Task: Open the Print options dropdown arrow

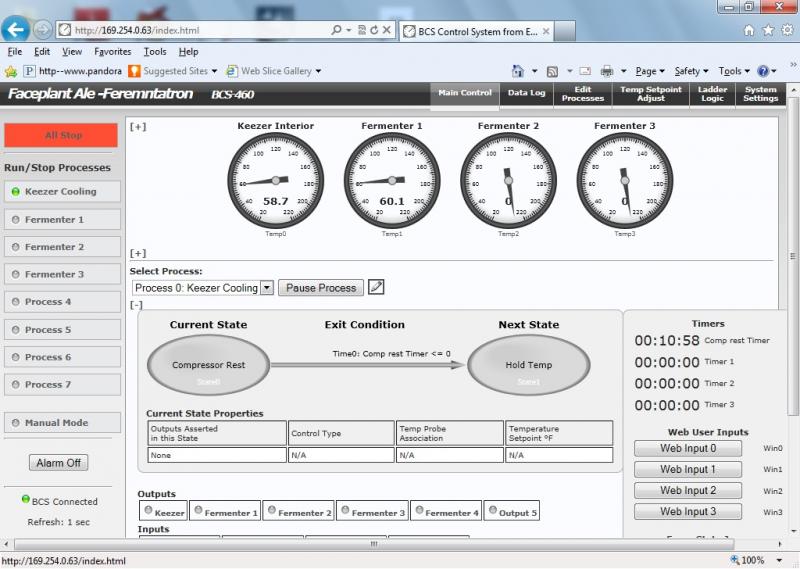Action: pyautogui.click(x=623, y=71)
